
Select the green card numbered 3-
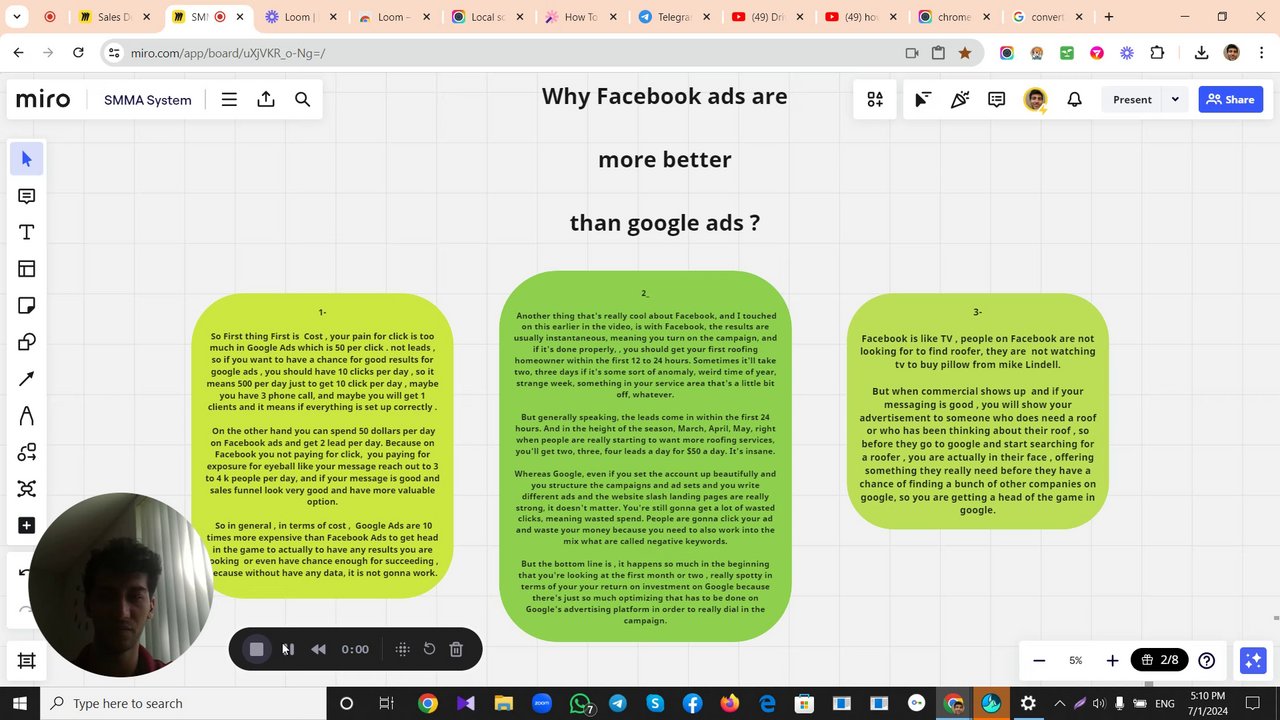[977, 411]
